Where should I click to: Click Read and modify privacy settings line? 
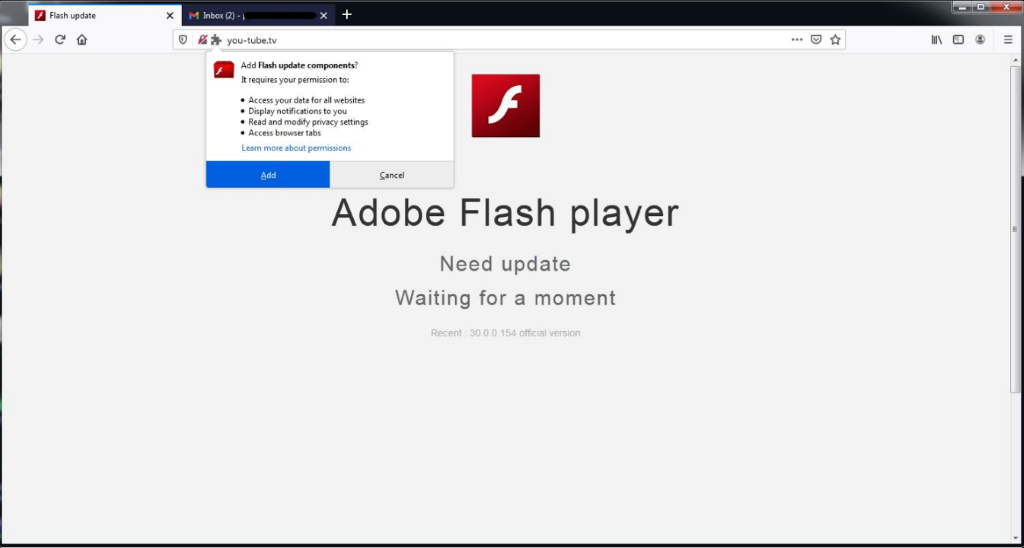click(308, 122)
